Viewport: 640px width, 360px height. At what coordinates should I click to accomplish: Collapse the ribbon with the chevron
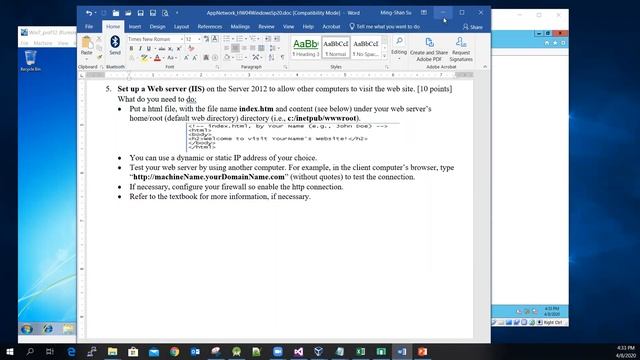click(x=485, y=67)
